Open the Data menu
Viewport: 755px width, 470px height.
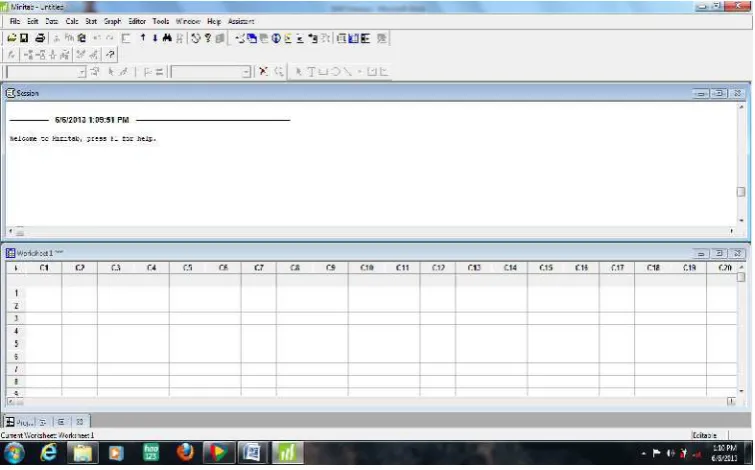pyautogui.click(x=52, y=21)
